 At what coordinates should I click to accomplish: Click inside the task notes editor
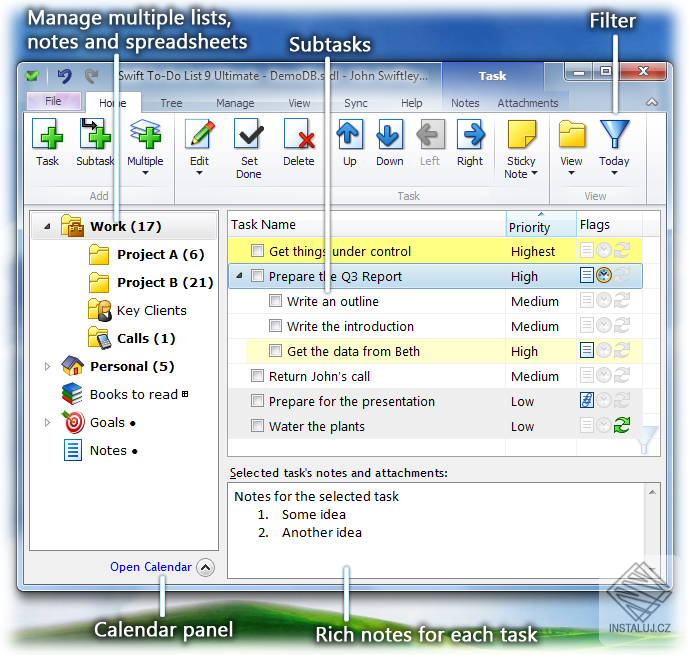(436, 530)
